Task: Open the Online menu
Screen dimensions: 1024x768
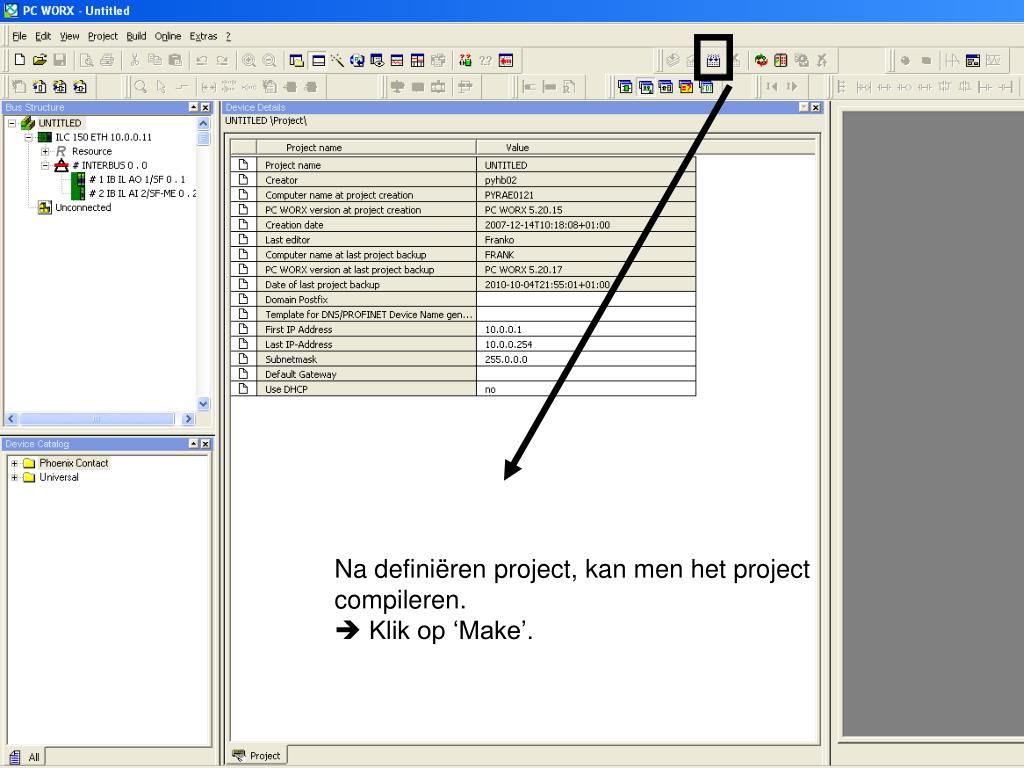Action: [x=168, y=36]
